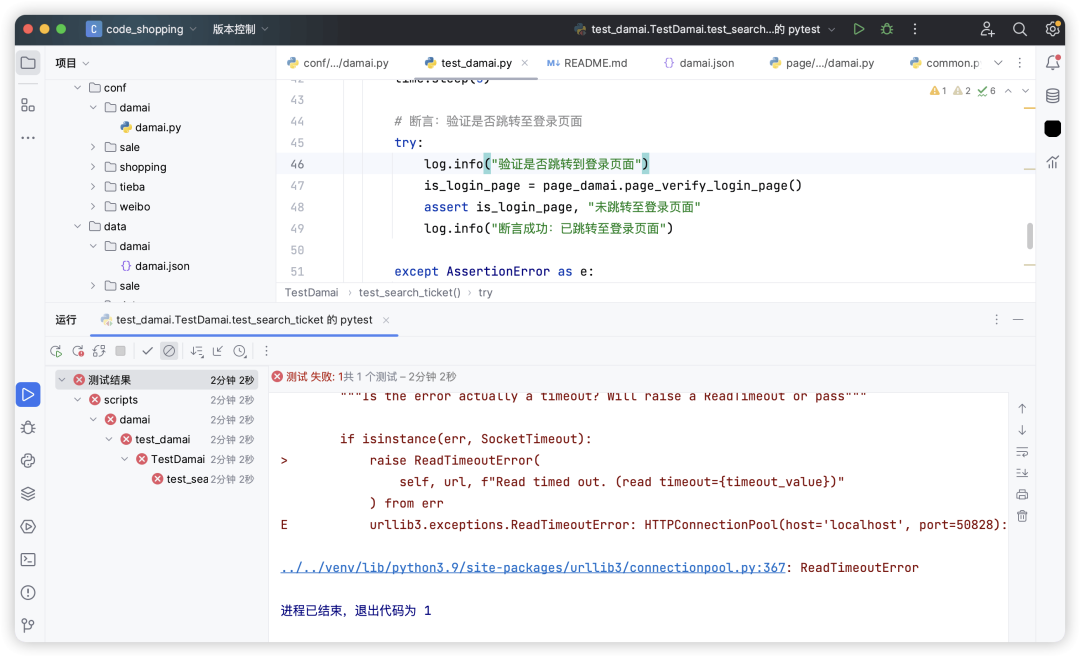Open run configuration selector dropdown
This screenshot has width=1080, height=657.
tap(704, 29)
